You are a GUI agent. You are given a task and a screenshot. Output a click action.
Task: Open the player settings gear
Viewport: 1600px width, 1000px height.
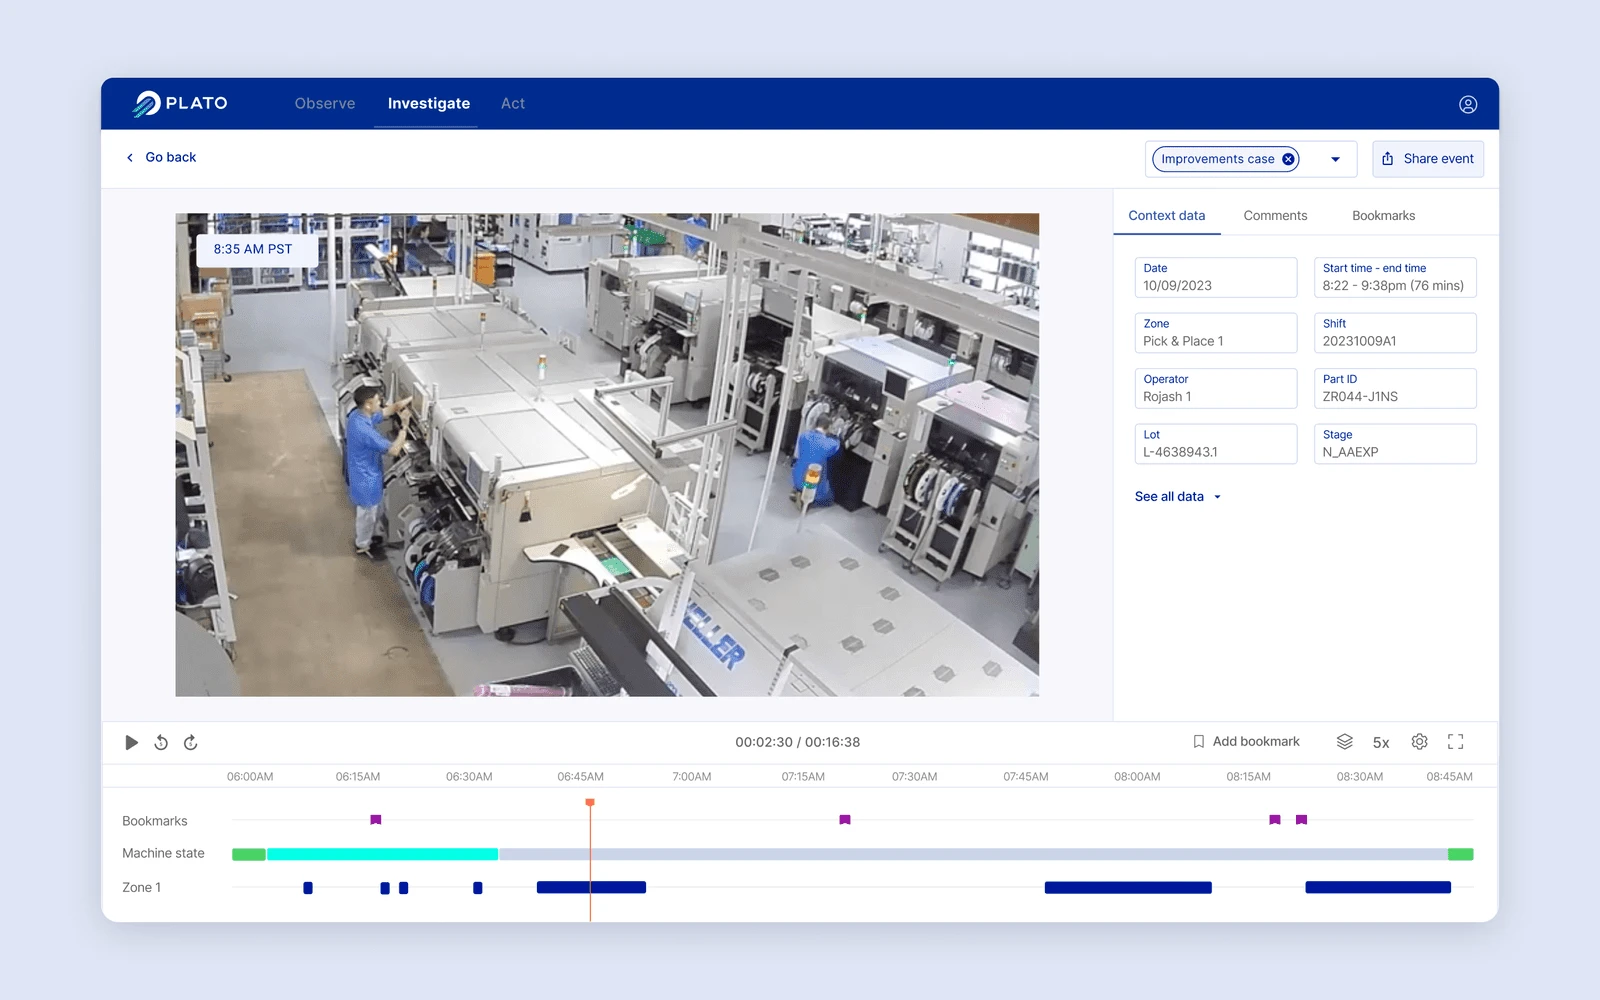click(1419, 742)
